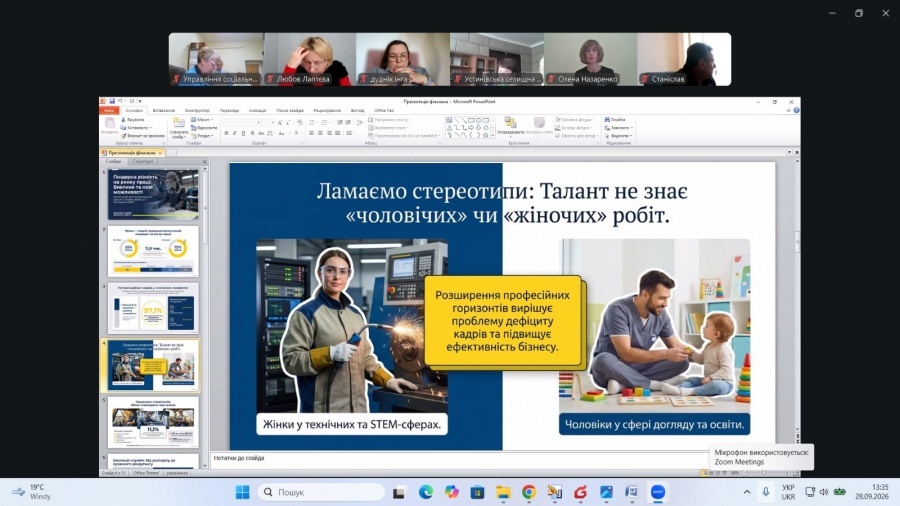
Task: Click the Paste (Вставити) clipboard icon
Action: (109, 123)
